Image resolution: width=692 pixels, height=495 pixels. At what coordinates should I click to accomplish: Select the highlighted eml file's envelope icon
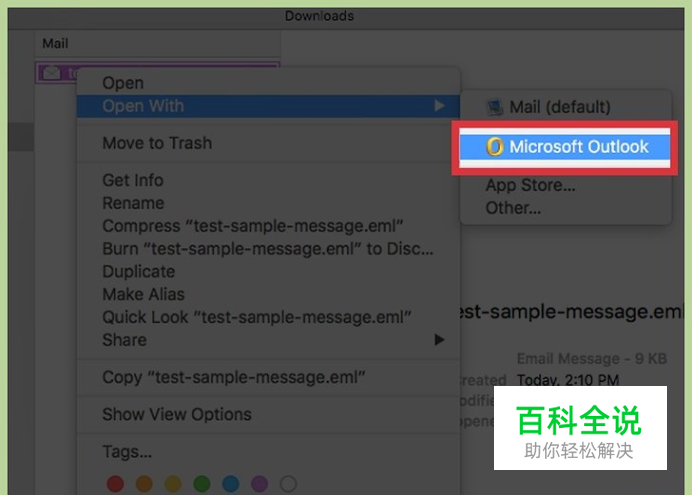pyautogui.click(x=52, y=72)
